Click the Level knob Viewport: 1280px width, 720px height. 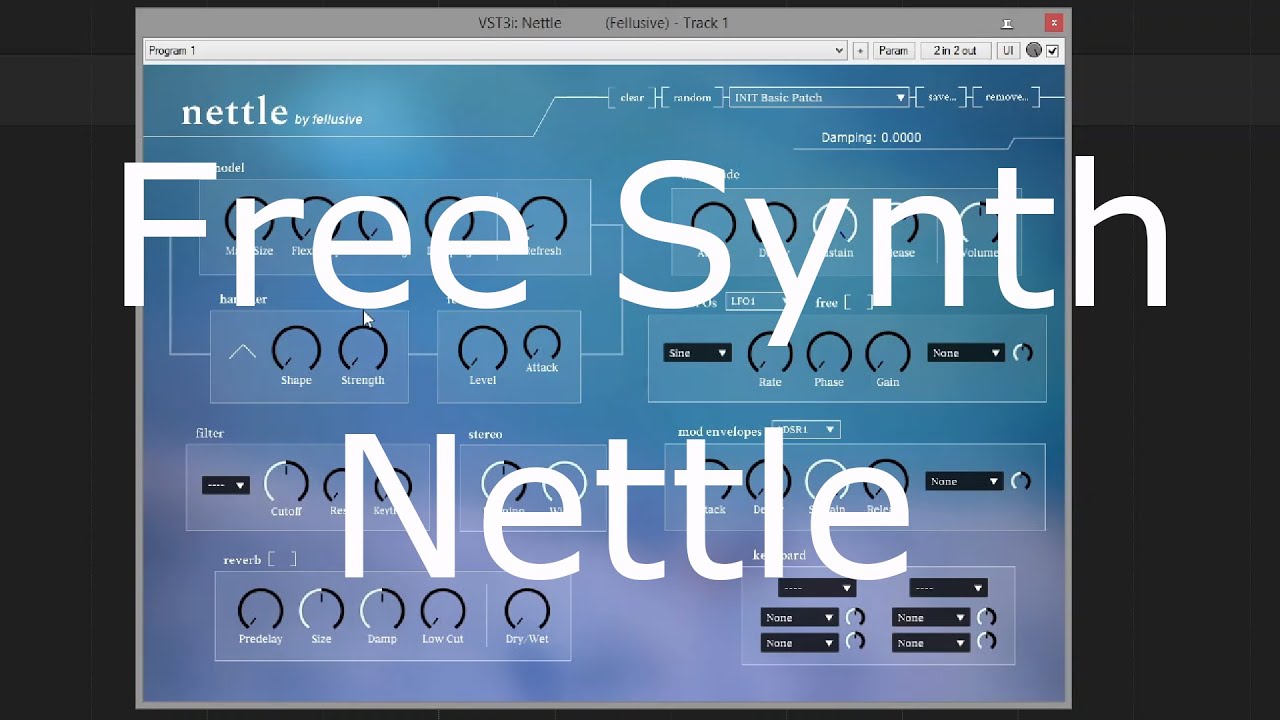[482, 349]
